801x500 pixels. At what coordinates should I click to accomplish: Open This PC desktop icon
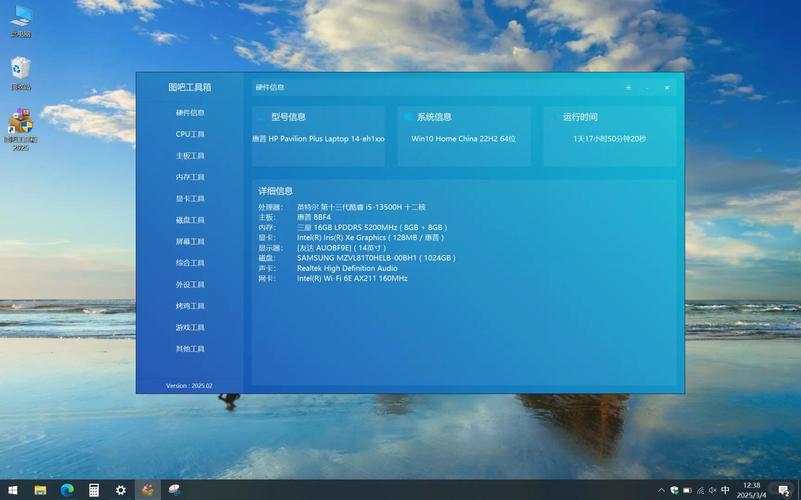tap(21, 21)
